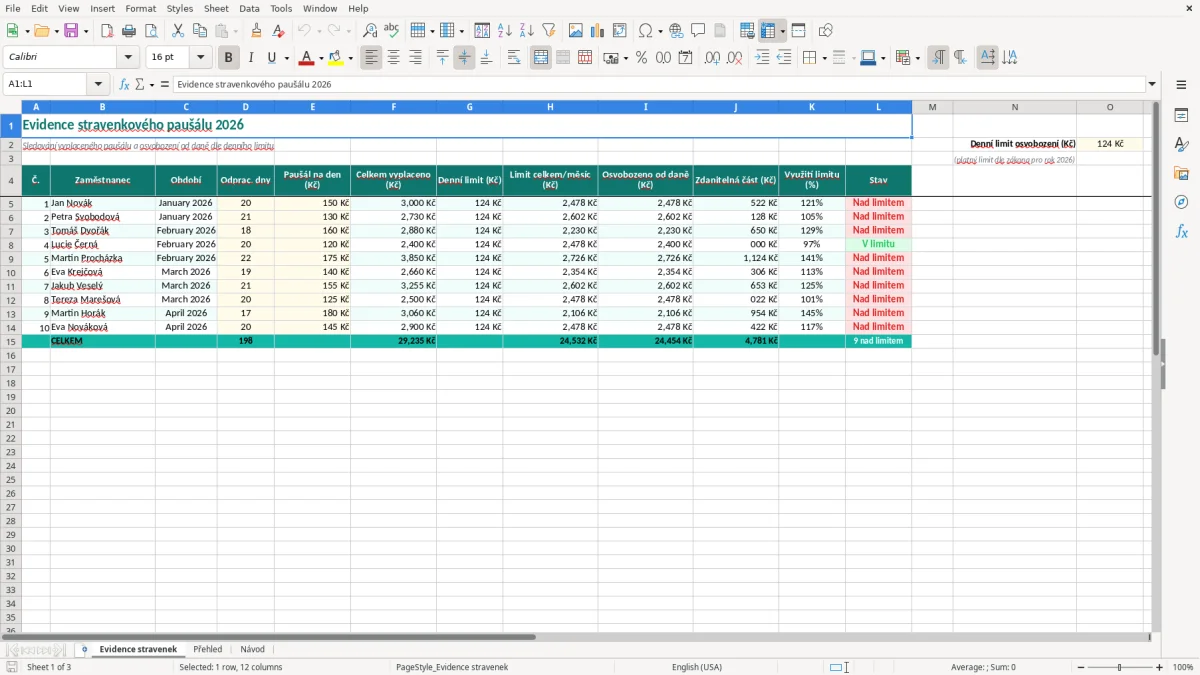Open the Format menu
Viewport: 1200px width, 675px height.
(141, 8)
